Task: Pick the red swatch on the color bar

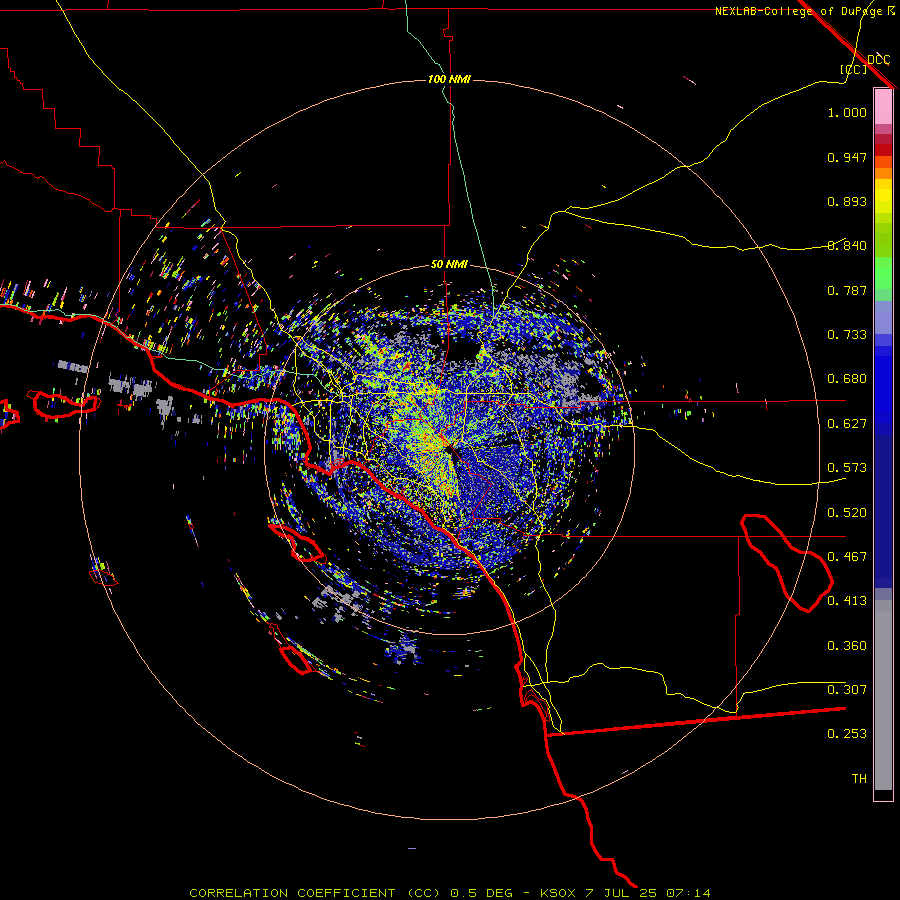Action: tap(883, 150)
